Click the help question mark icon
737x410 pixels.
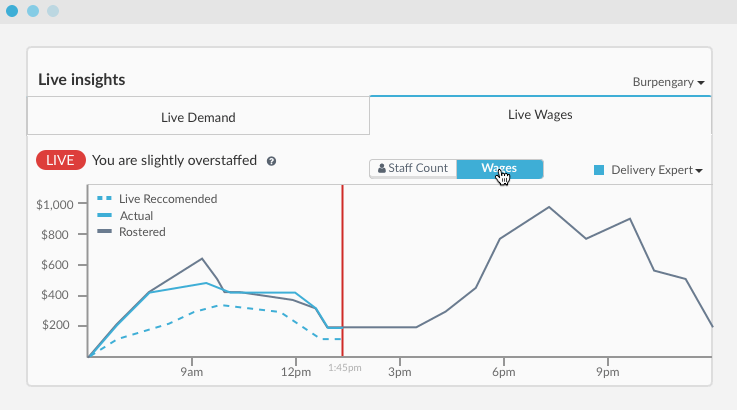pos(272,160)
